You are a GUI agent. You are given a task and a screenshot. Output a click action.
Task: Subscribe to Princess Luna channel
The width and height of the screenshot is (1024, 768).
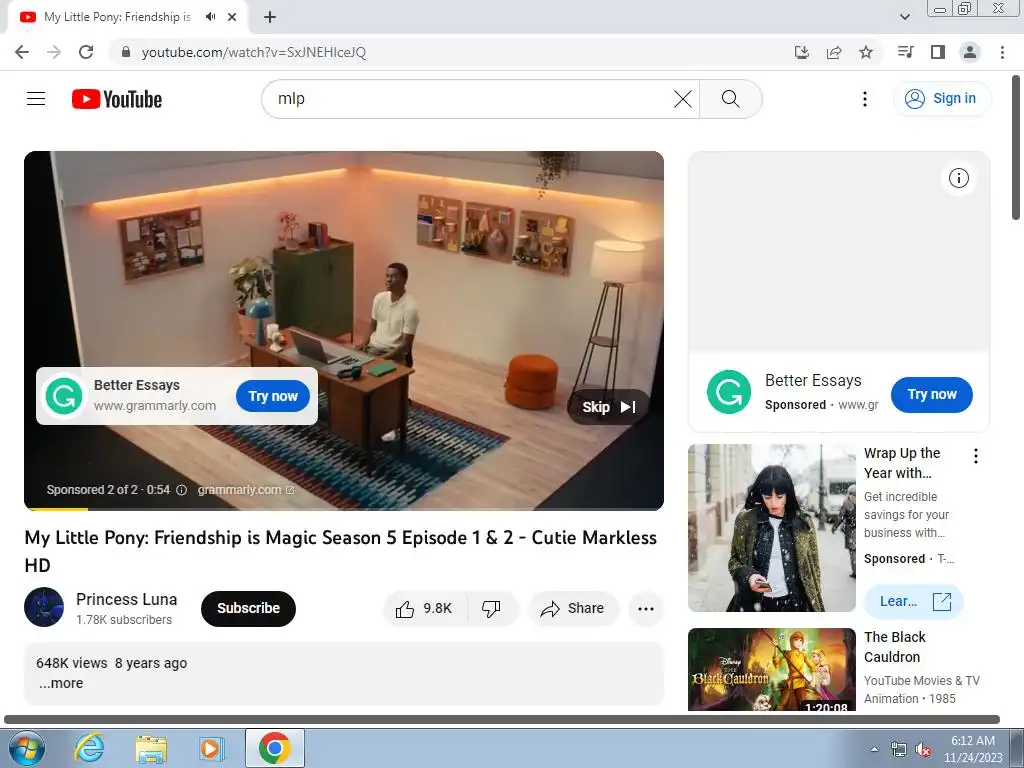[248, 609]
